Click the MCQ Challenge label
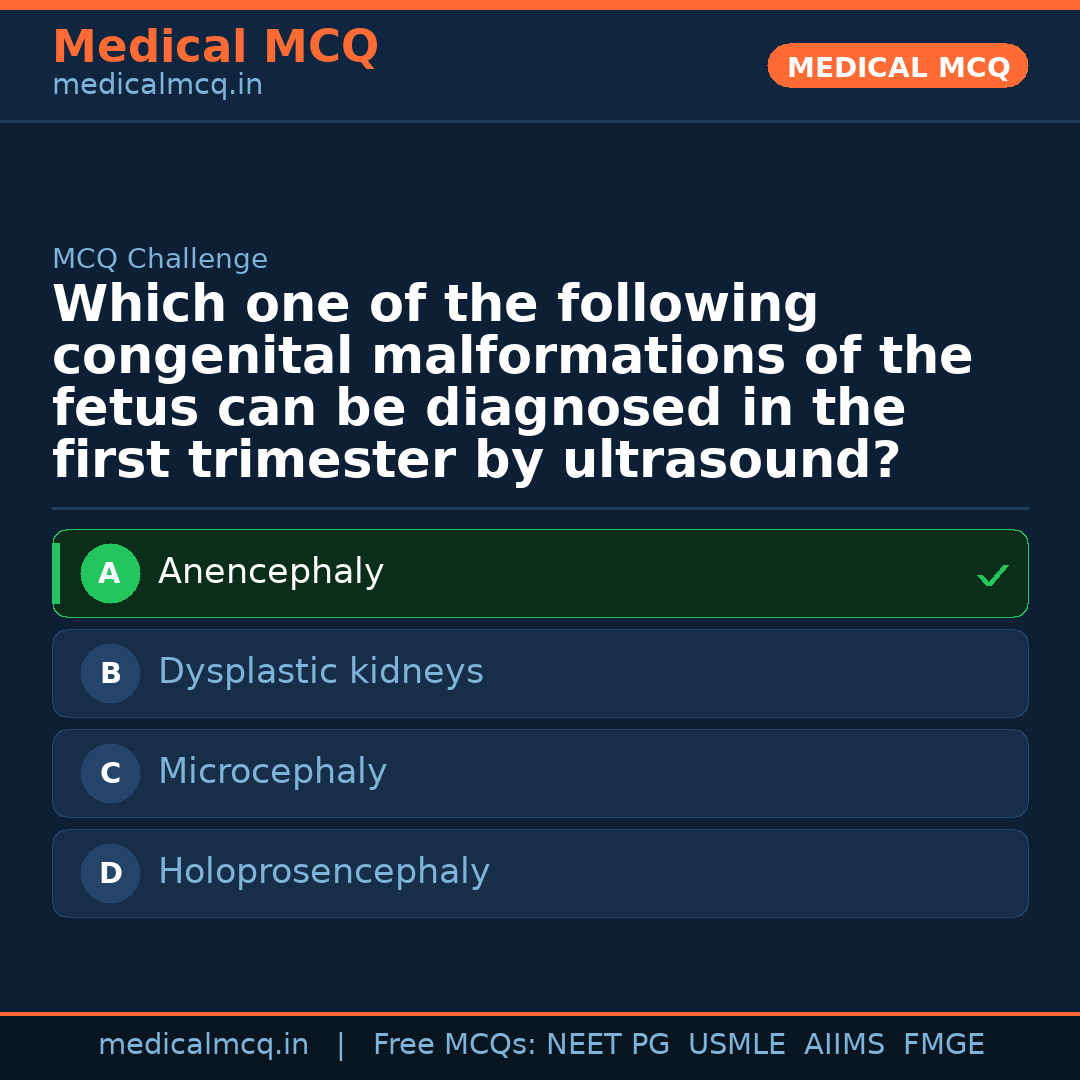Viewport: 1080px width, 1080px height. (x=160, y=260)
